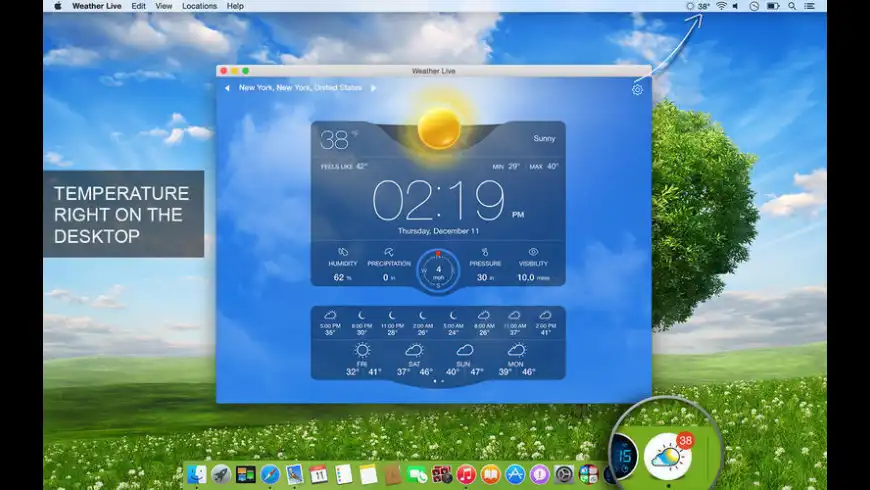Select the 8:00 PM moon forecast icon
870x490 pixels.
click(x=362, y=315)
